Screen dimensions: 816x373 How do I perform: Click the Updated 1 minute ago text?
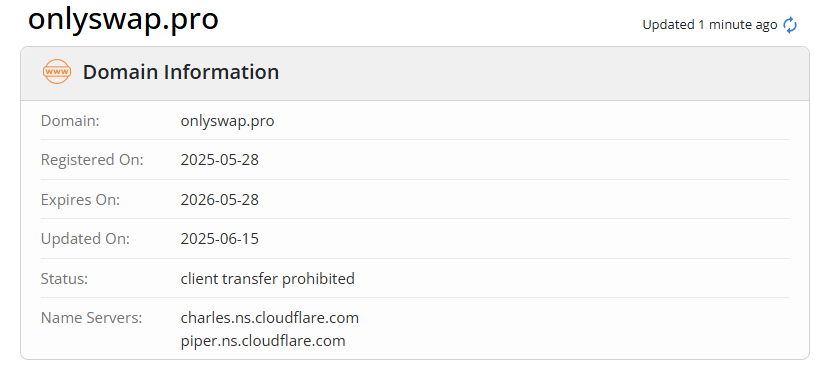tap(710, 25)
